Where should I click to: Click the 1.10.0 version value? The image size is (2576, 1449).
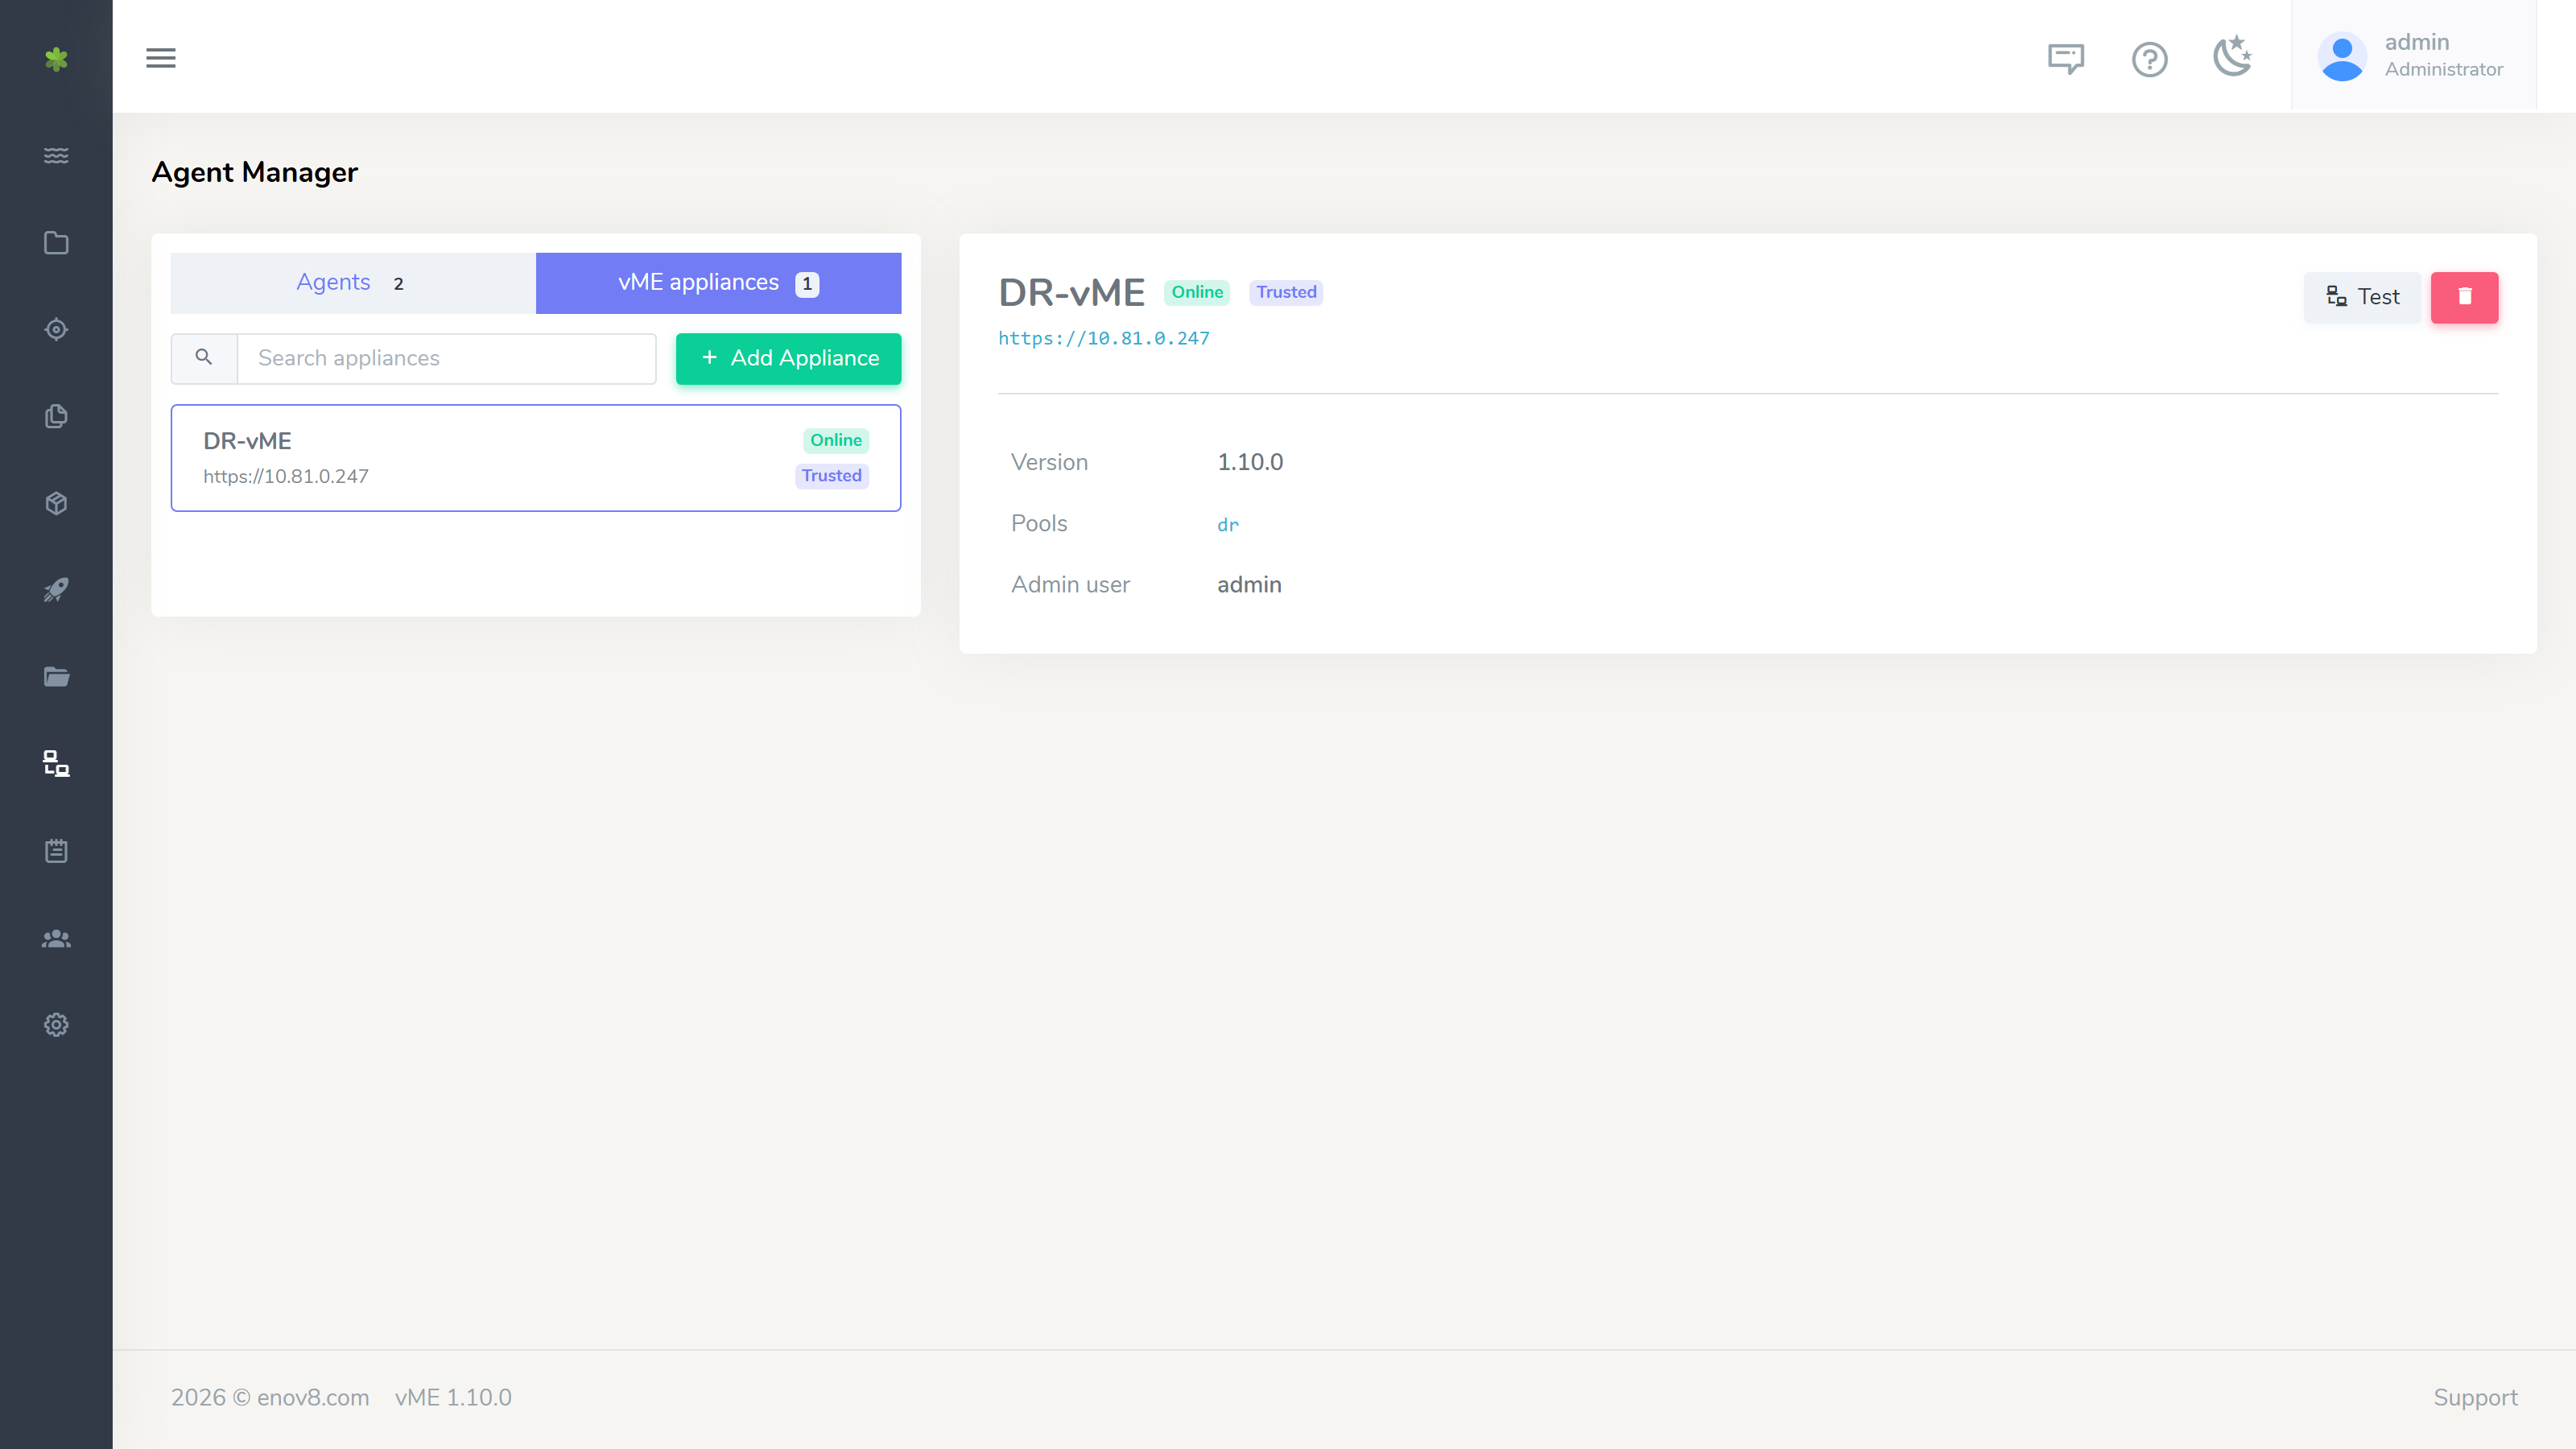[1250, 462]
